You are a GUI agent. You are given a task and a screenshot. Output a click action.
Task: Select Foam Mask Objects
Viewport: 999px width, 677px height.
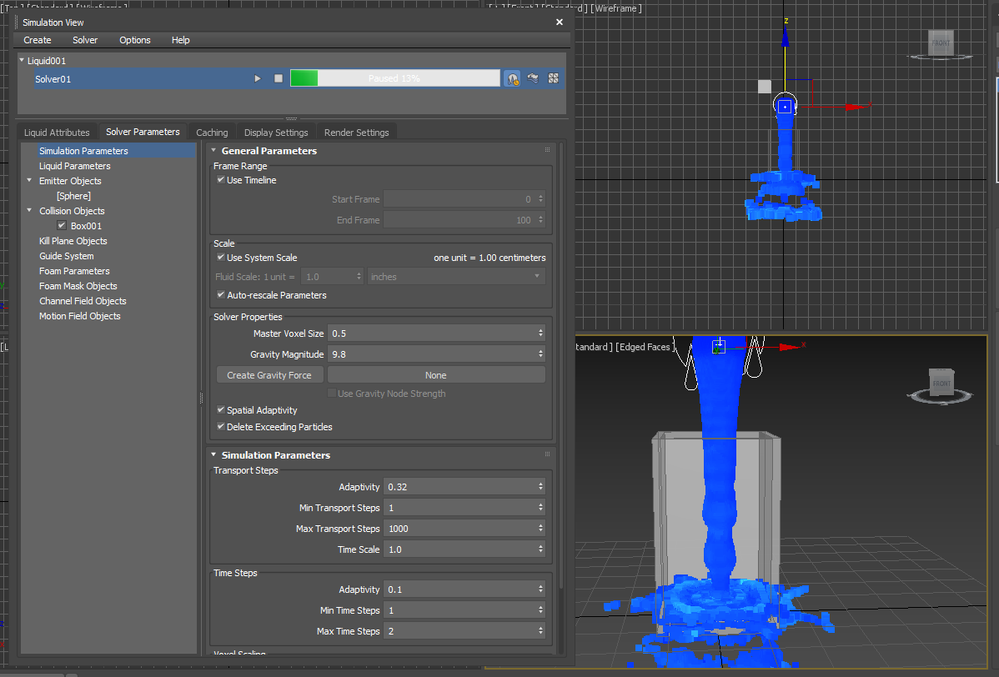pos(78,286)
